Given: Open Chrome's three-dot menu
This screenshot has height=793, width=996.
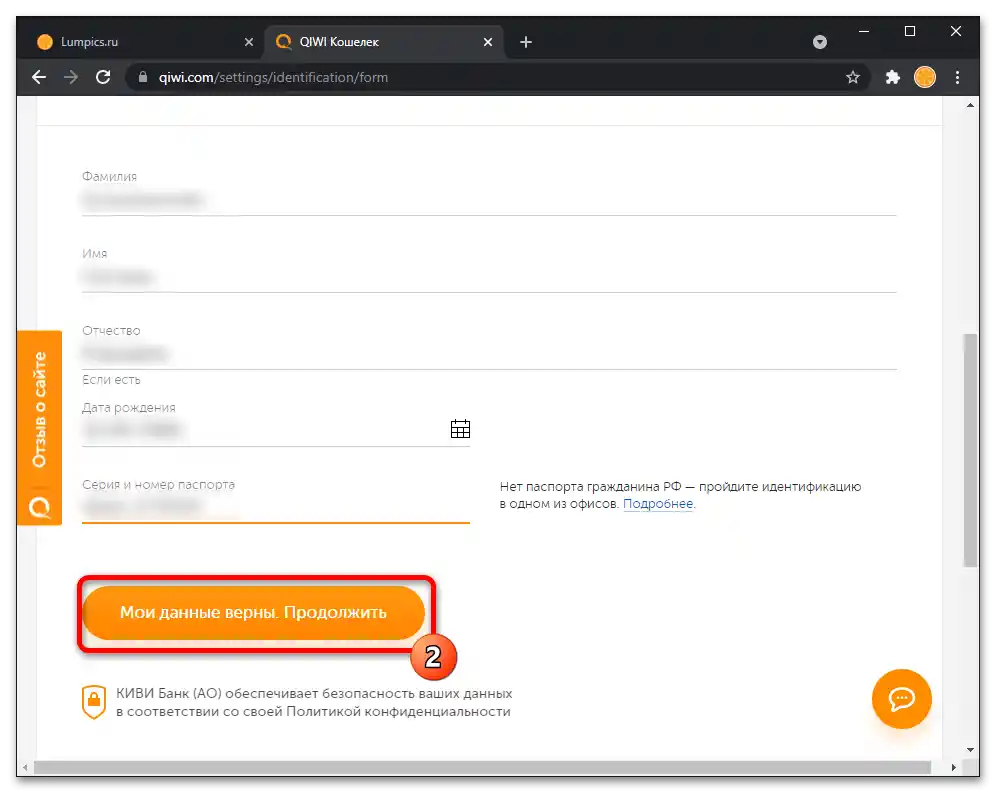Looking at the screenshot, I should point(957,78).
